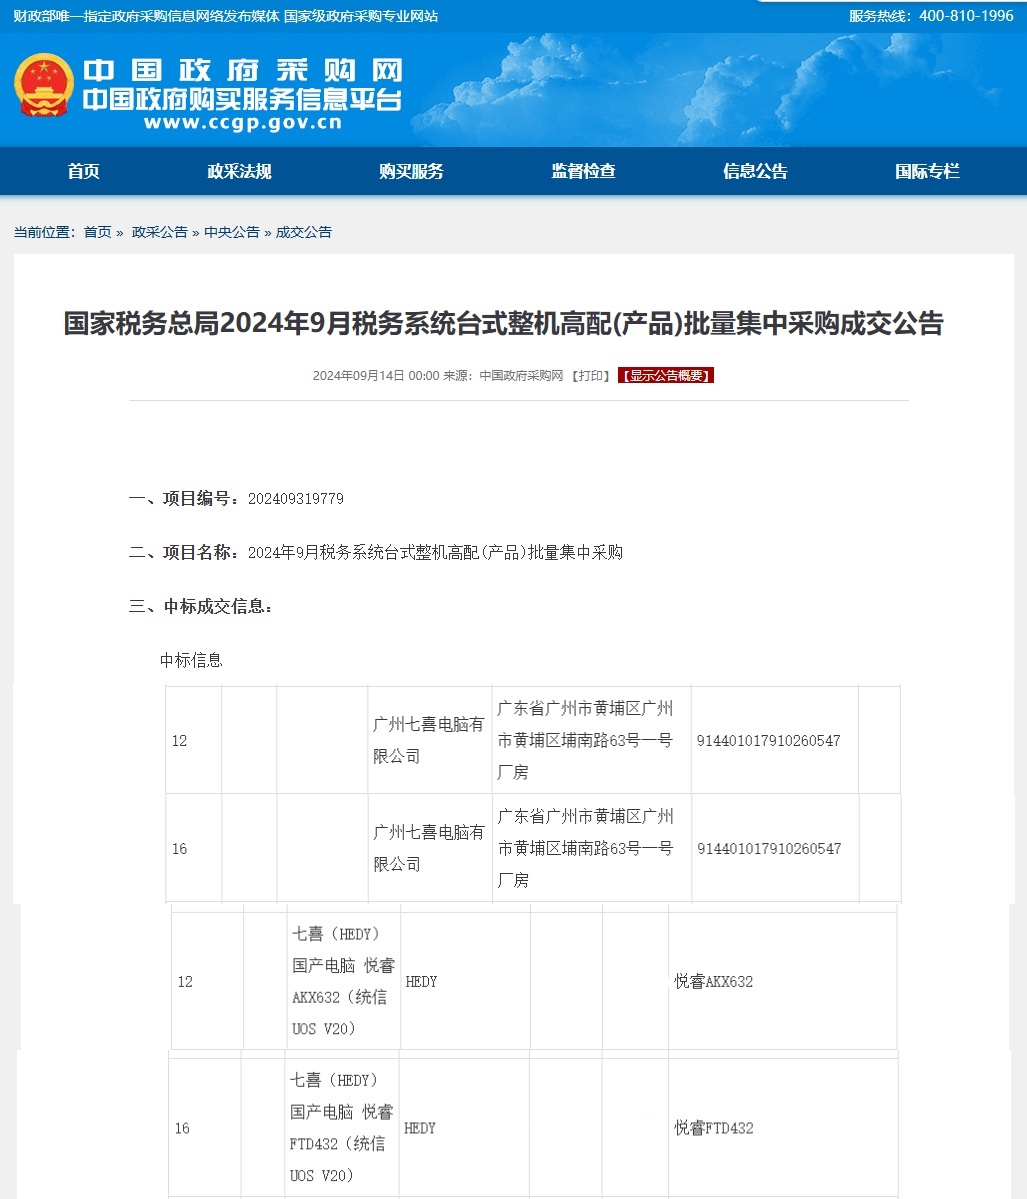Go to 首页 in the breadcrumb trail
Viewport: 1027px width, 1199px height.
pos(97,232)
